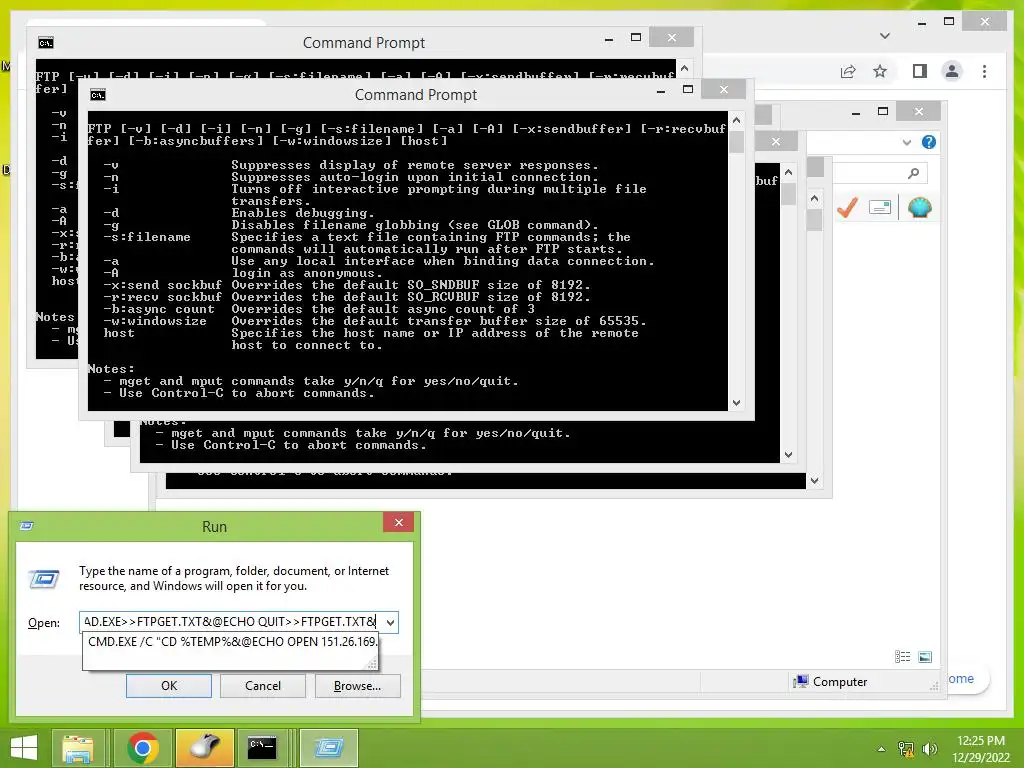Viewport: 1024px width, 768px height.
Task: Toggle Chrome side panel icon
Action: tap(920, 71)
